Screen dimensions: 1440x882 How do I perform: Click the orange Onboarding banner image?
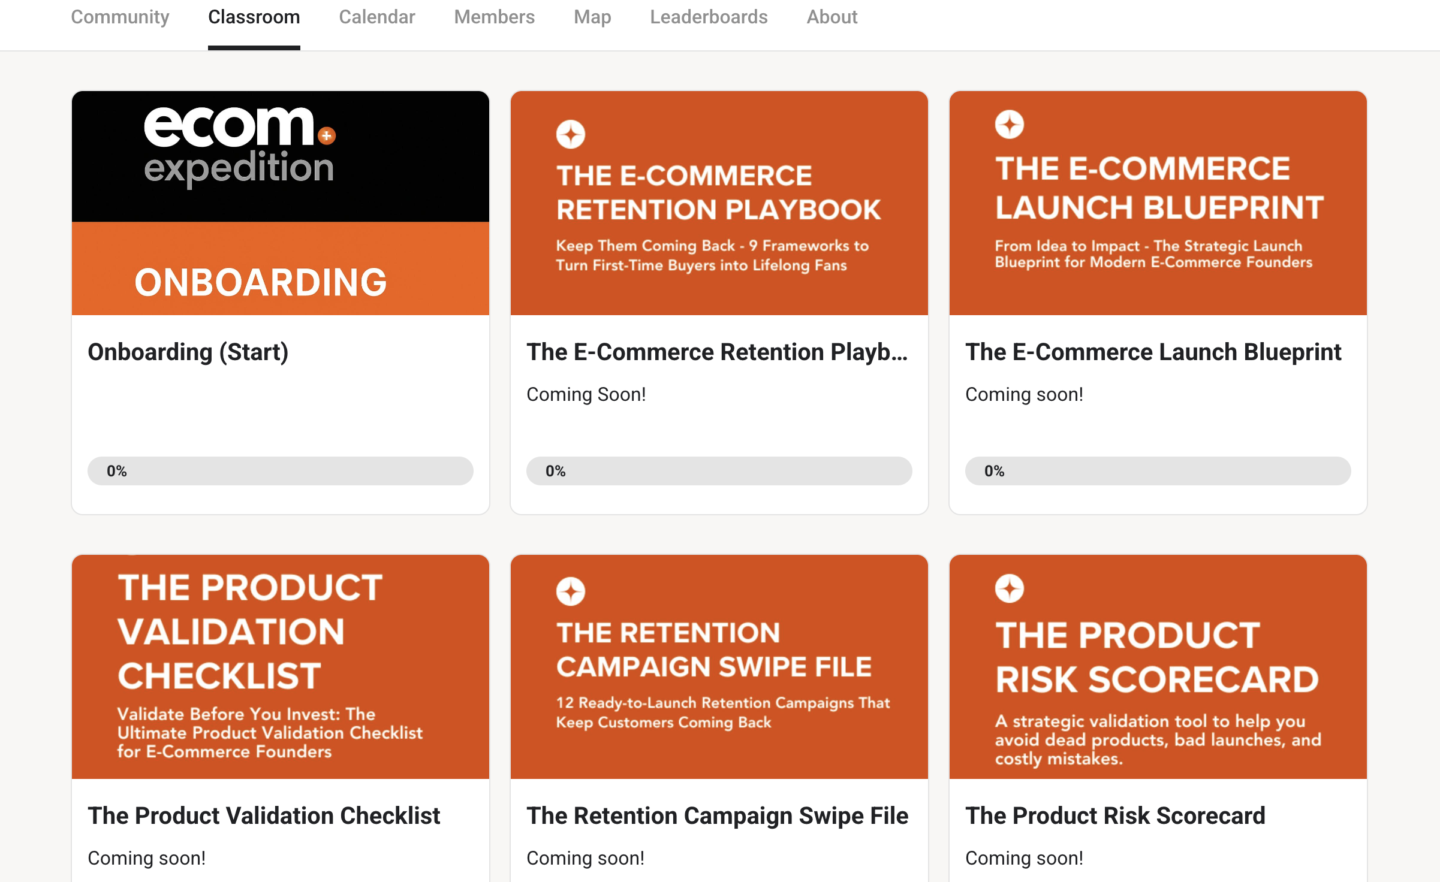(x=280, y=270)
